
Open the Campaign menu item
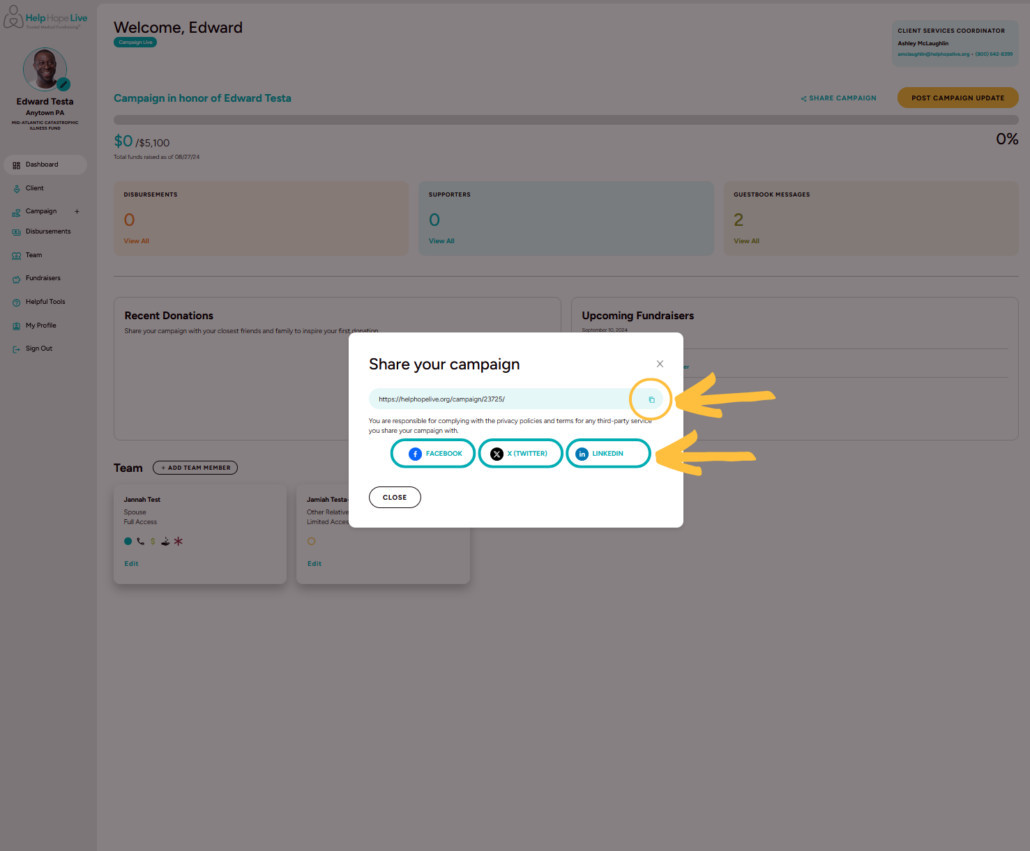pos(41,211)
